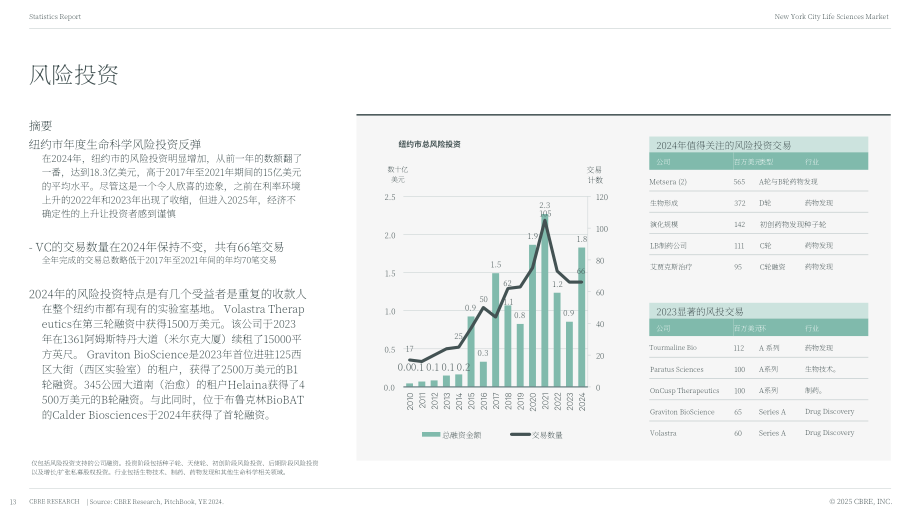Select the 总融资金额 legend label
The width and height of the screenshot is (920, 518).
click(462, 435)
